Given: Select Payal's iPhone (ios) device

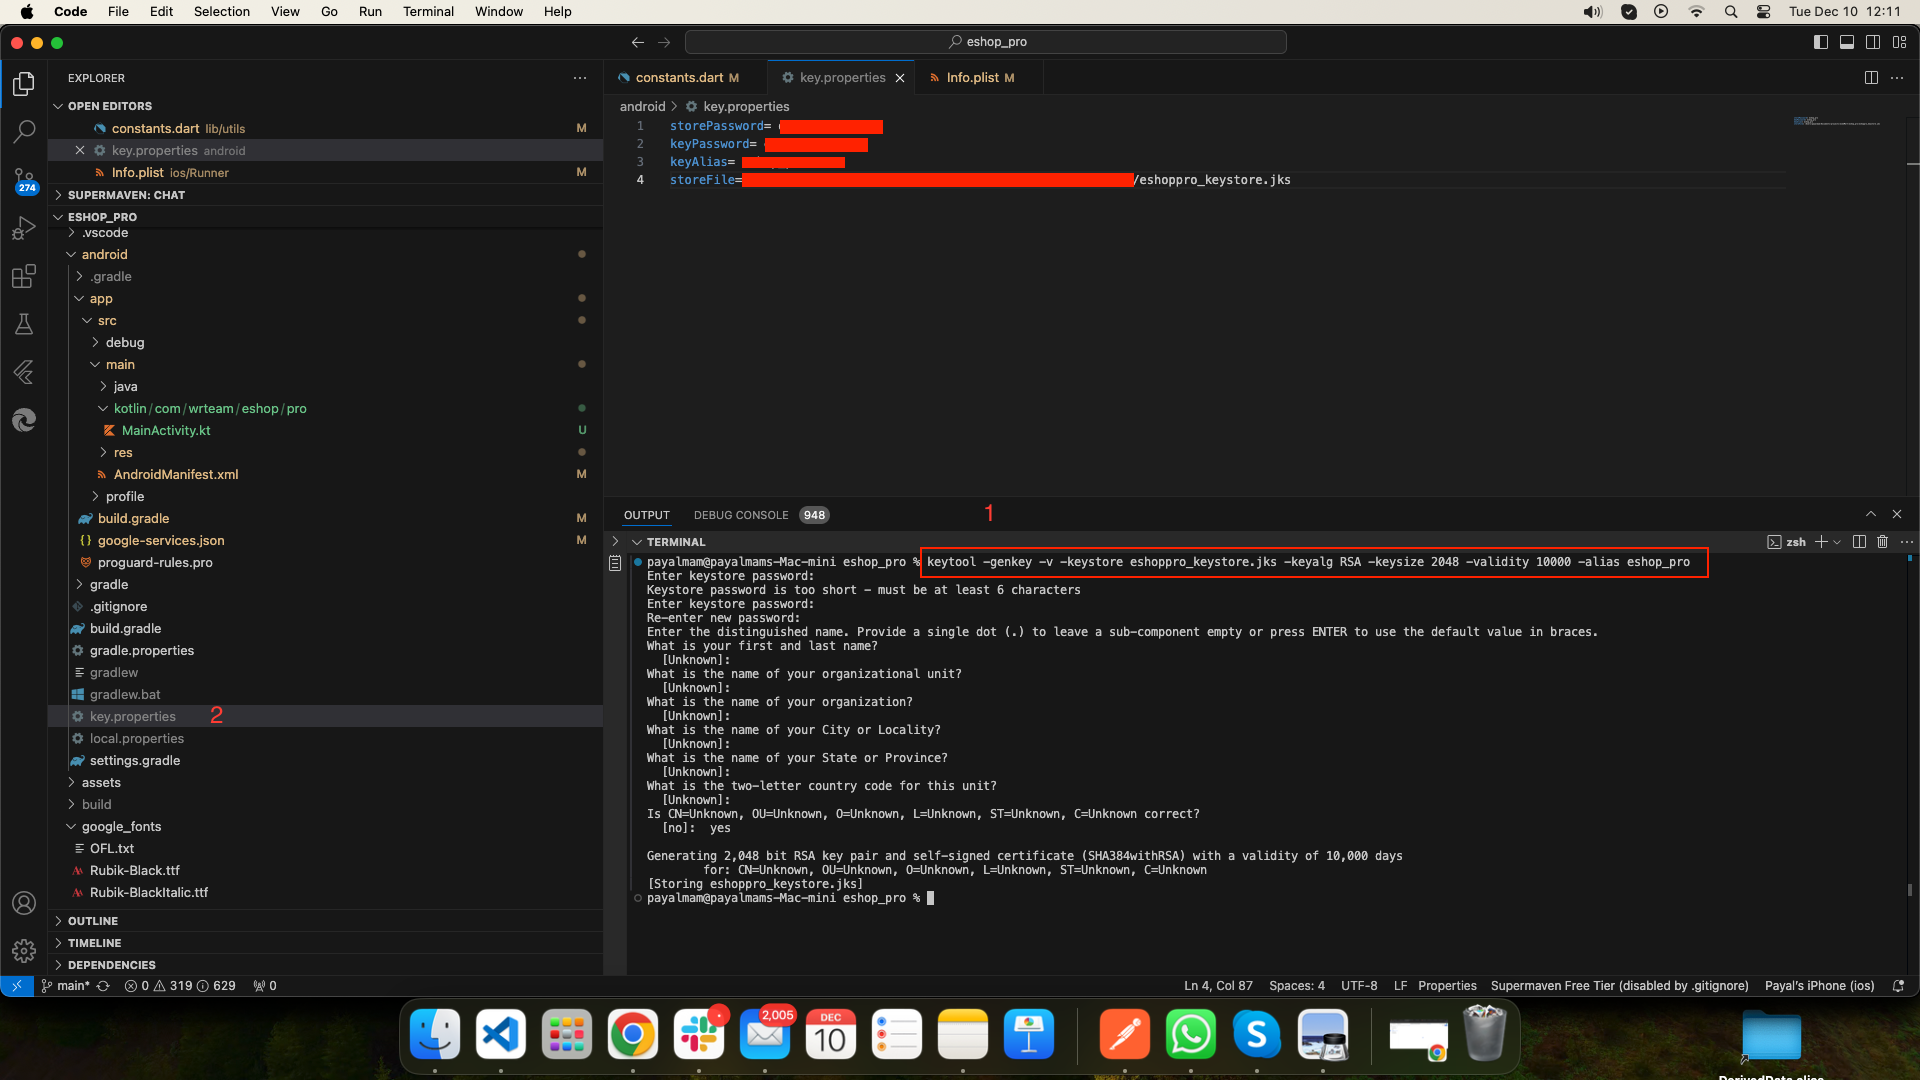Looking at the screenshot, I should coord(1819,986).
